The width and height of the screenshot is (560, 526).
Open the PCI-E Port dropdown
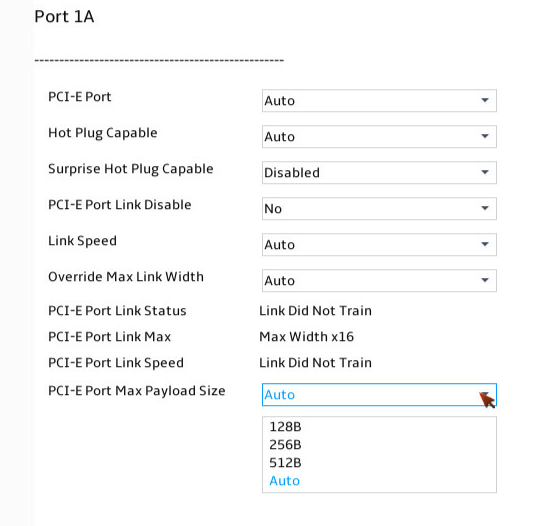pos(379,101)
